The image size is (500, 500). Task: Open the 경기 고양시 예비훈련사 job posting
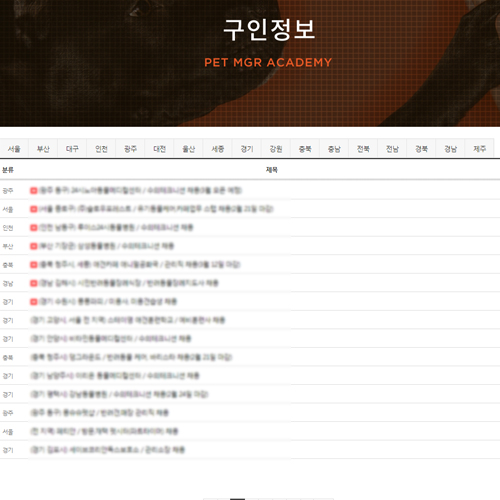(x=128, y=320)
